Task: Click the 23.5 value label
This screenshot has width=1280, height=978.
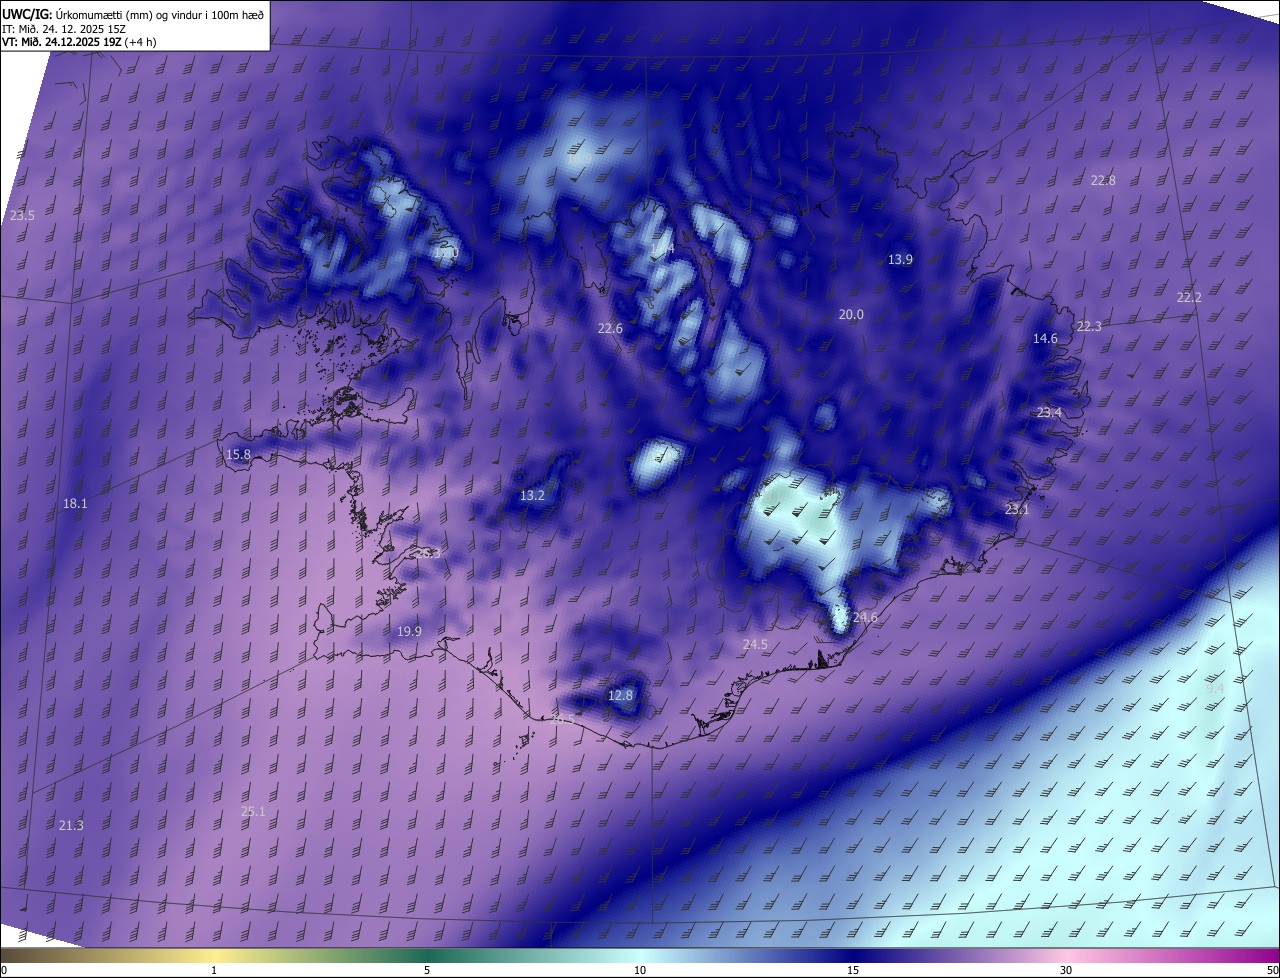Action: tap(22, 216)
